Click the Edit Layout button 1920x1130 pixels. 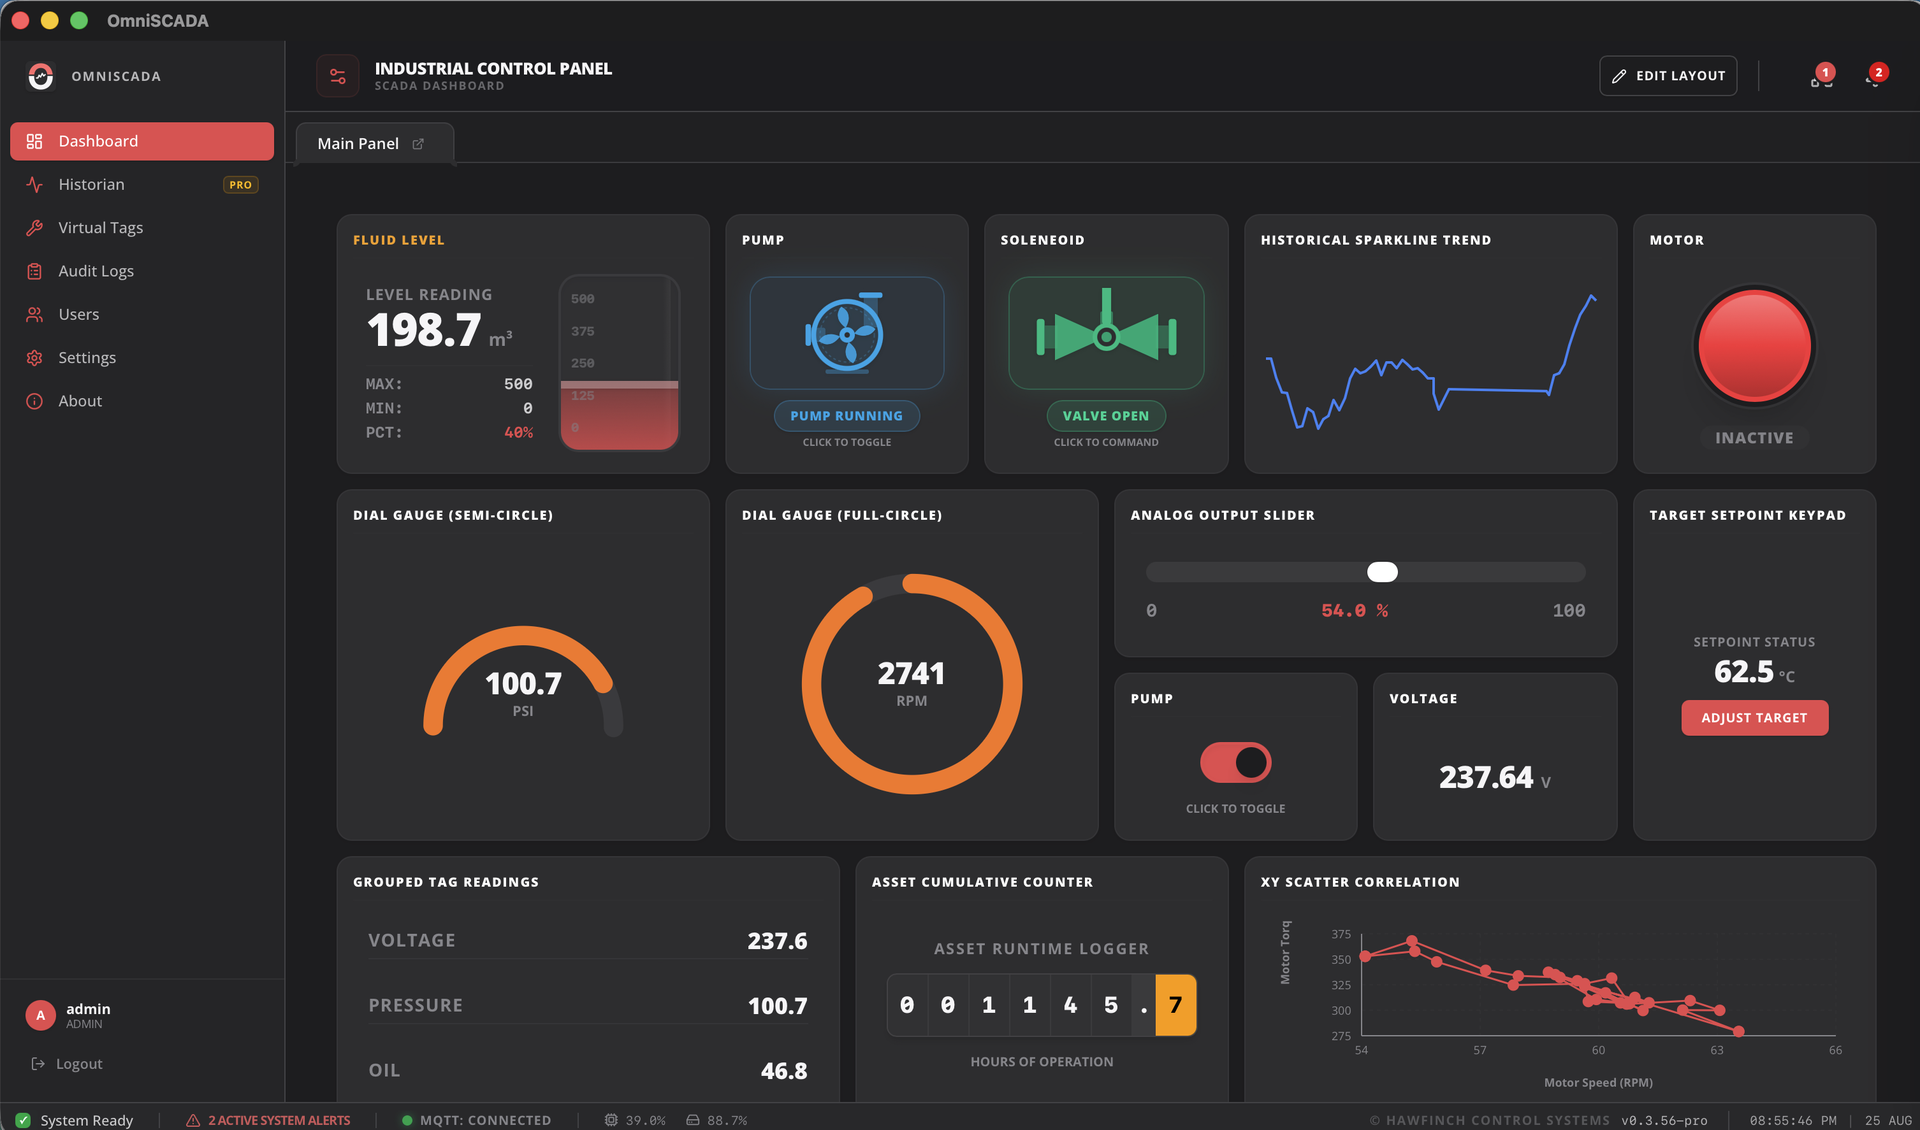click(x=1668, y=76)
